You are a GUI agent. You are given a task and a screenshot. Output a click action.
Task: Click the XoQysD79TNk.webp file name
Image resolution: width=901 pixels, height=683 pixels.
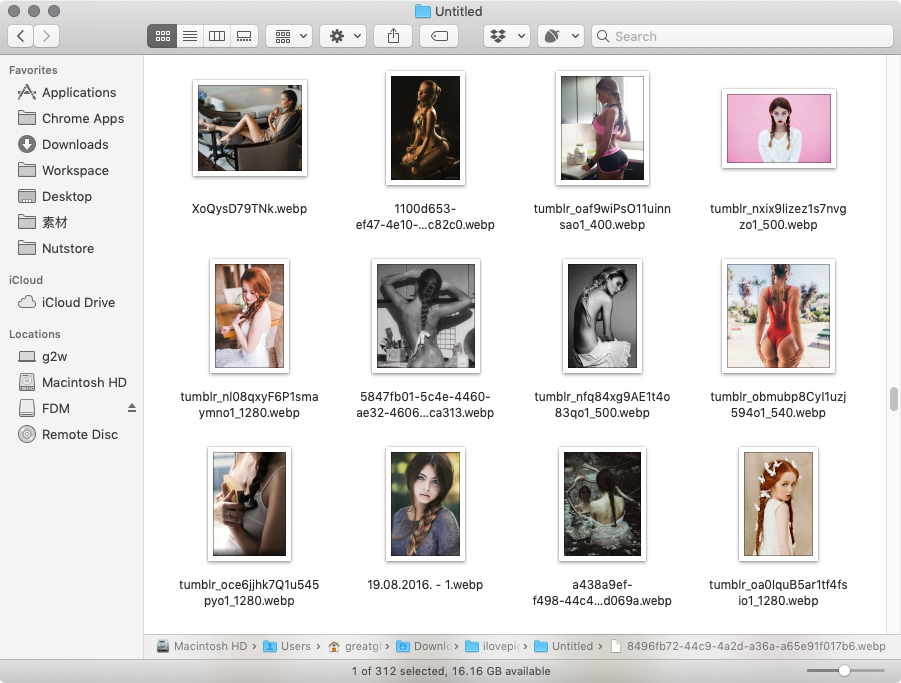coord(249,209)
